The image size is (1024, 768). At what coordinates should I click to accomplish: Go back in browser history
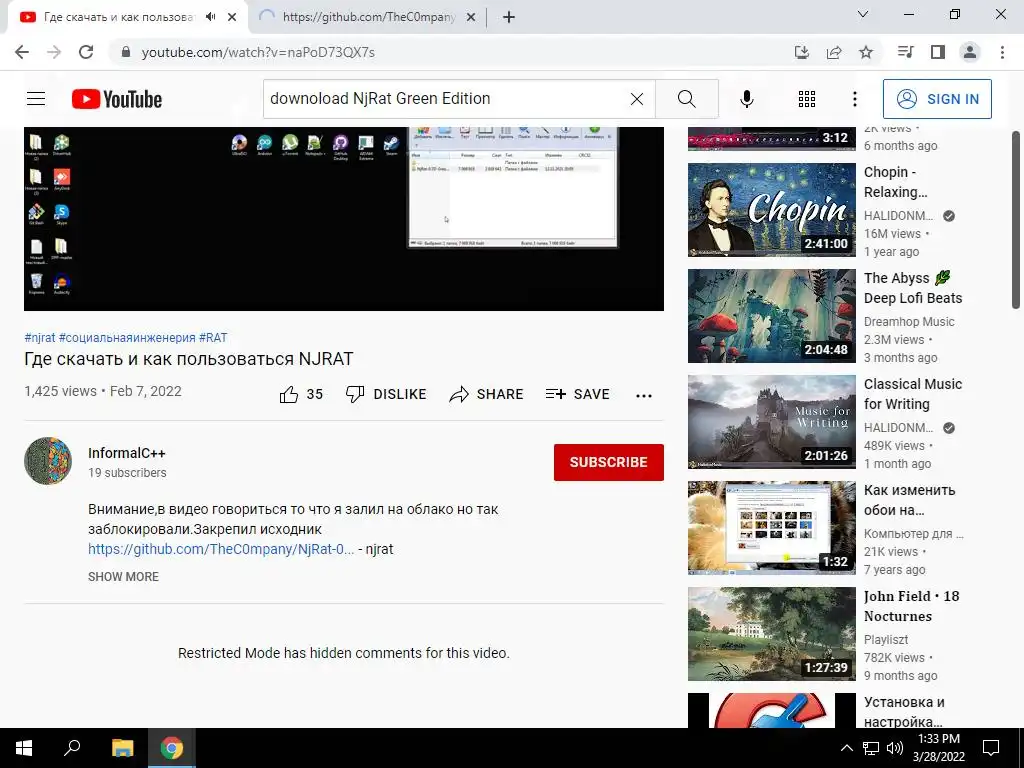(x=22, y=52)
